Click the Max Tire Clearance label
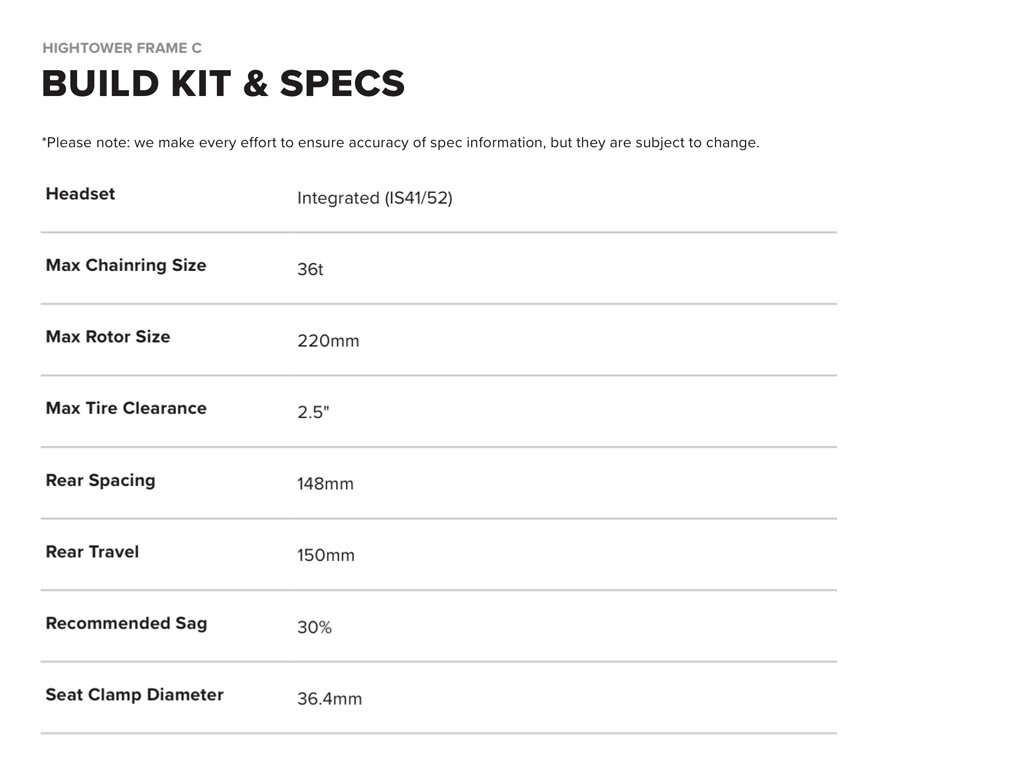The height and width of the screenshot is (768, 1024). click(126, 408)
